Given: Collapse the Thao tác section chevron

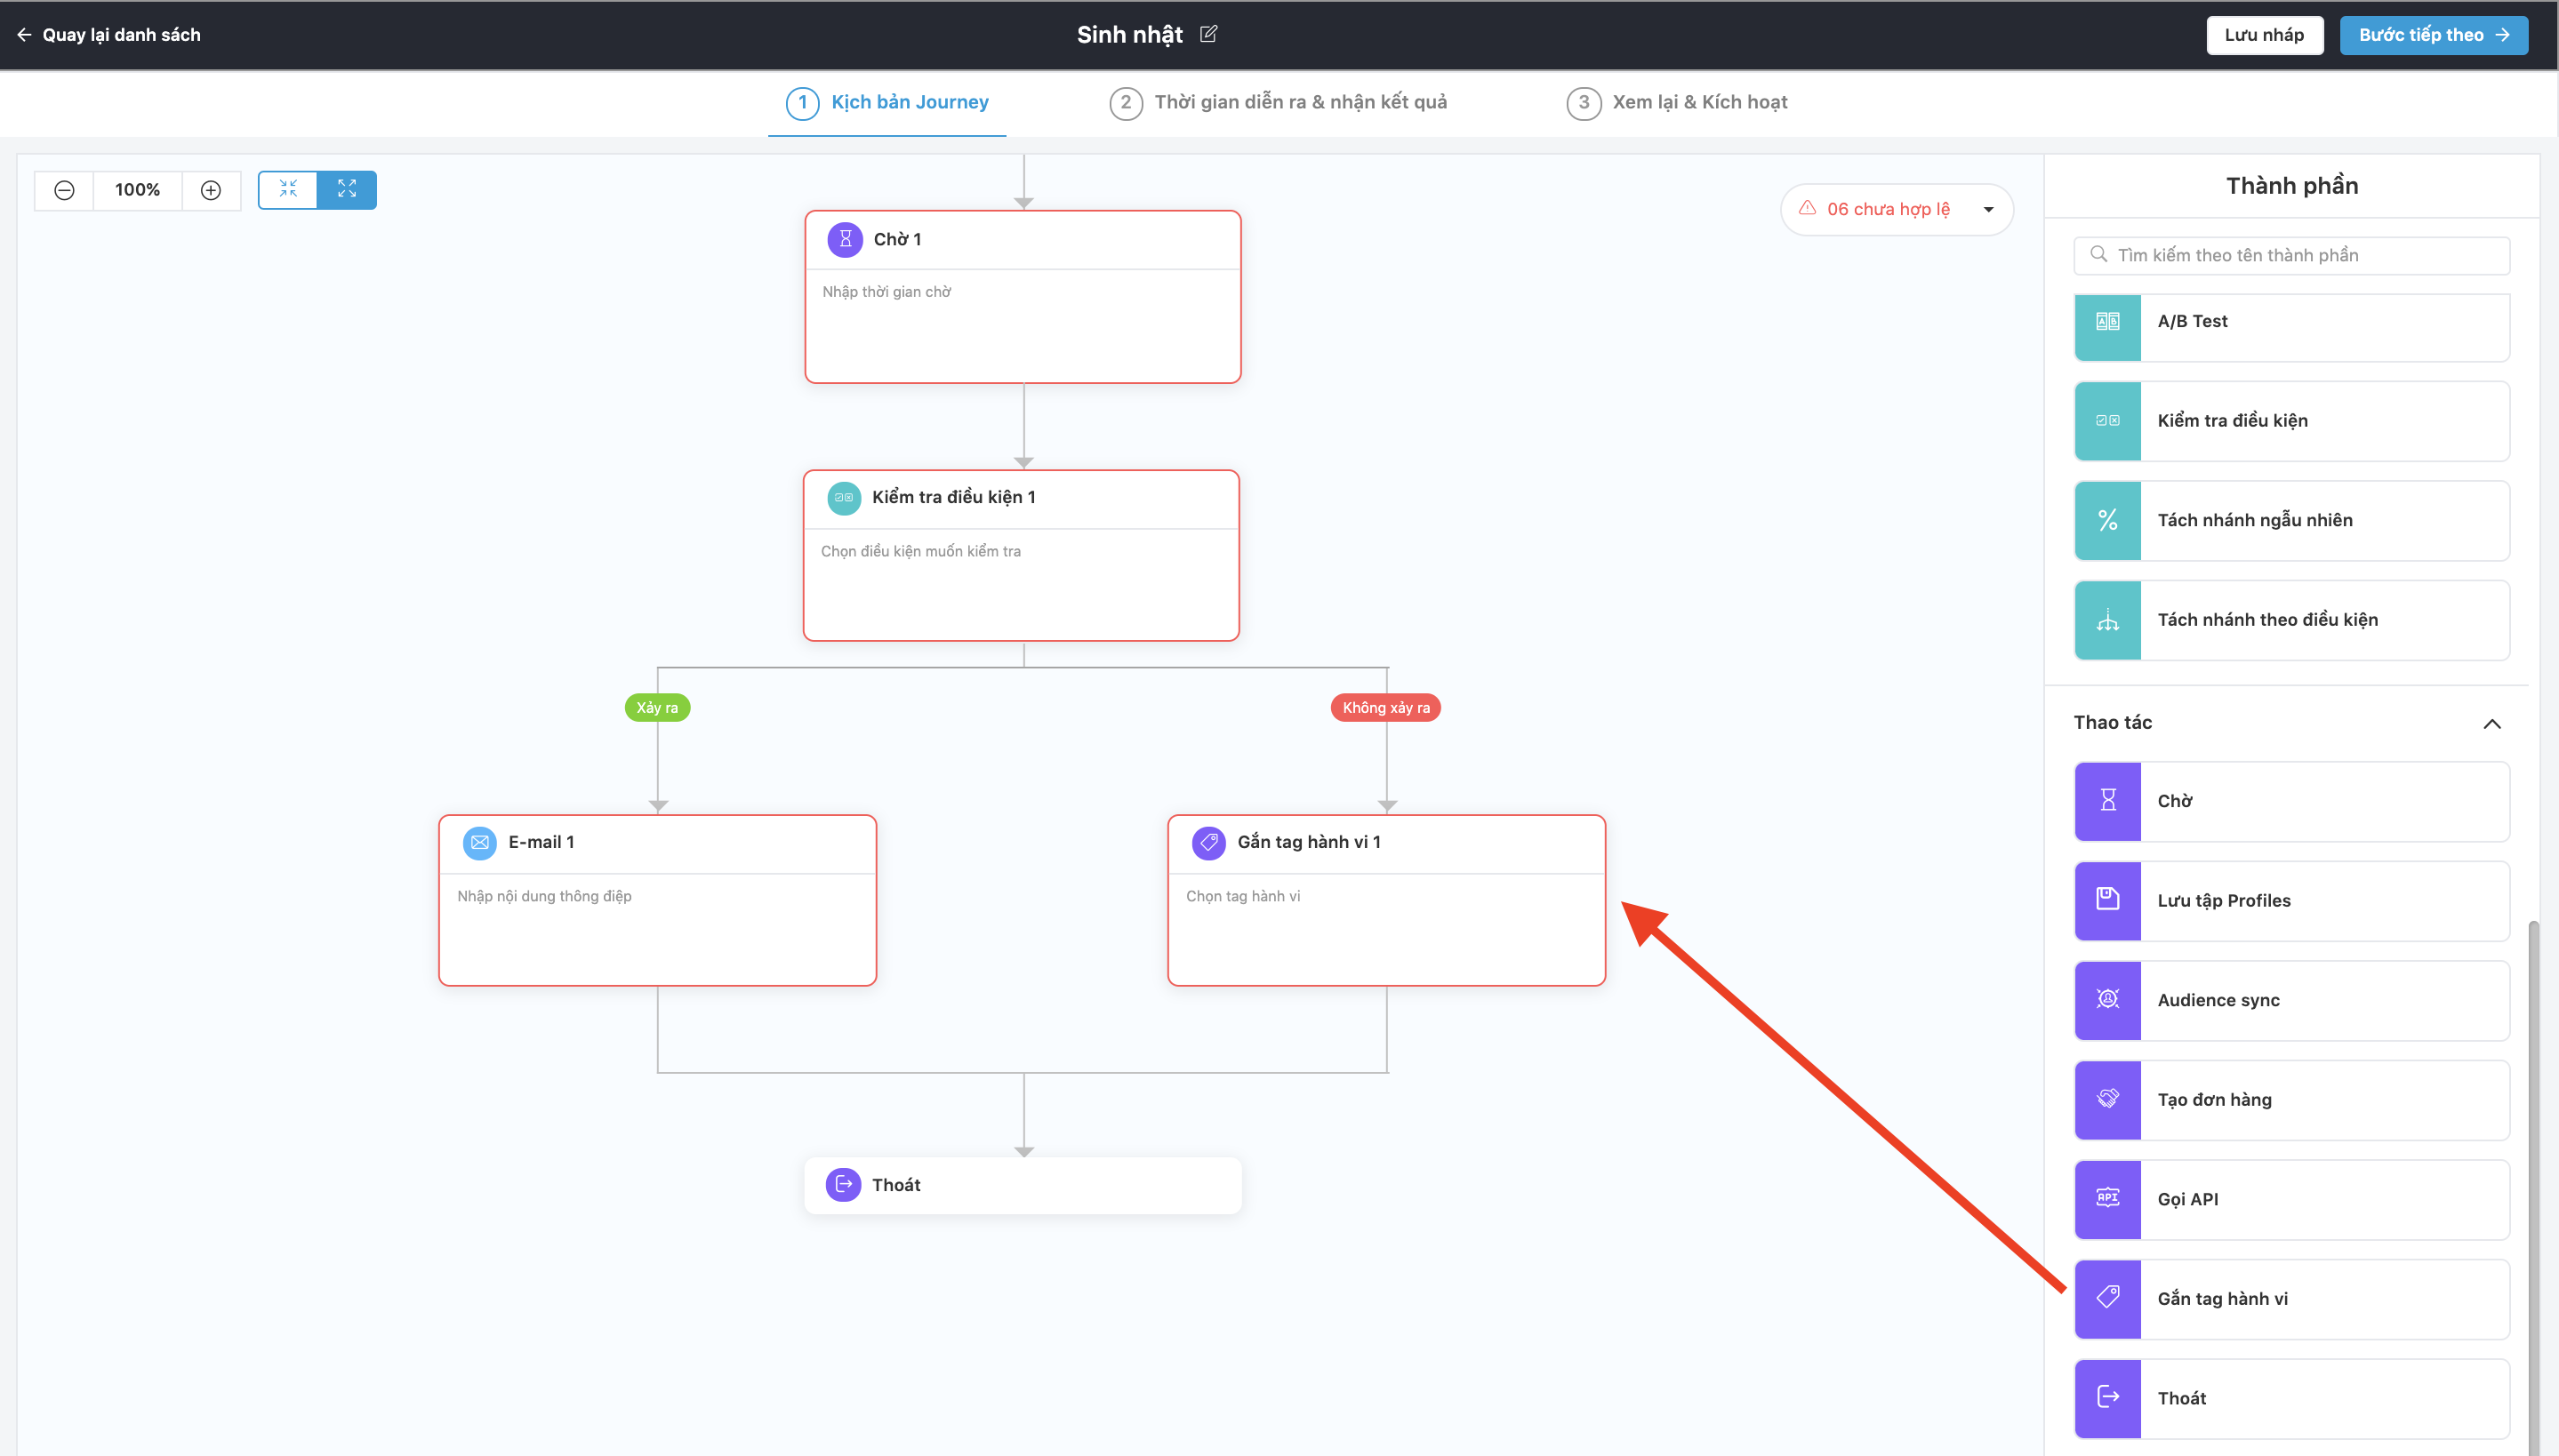Looking at the screenshot, I should click(2491, 723).
